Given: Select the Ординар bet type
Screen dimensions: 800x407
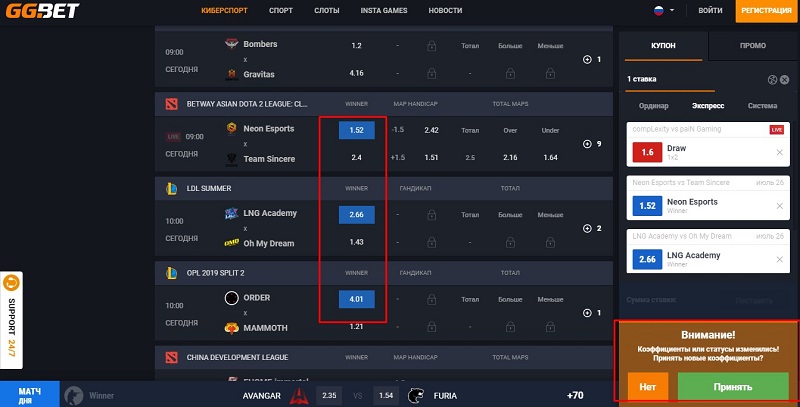Looking at the screenshot, I should pyautogui.click(x=653, y=105).
